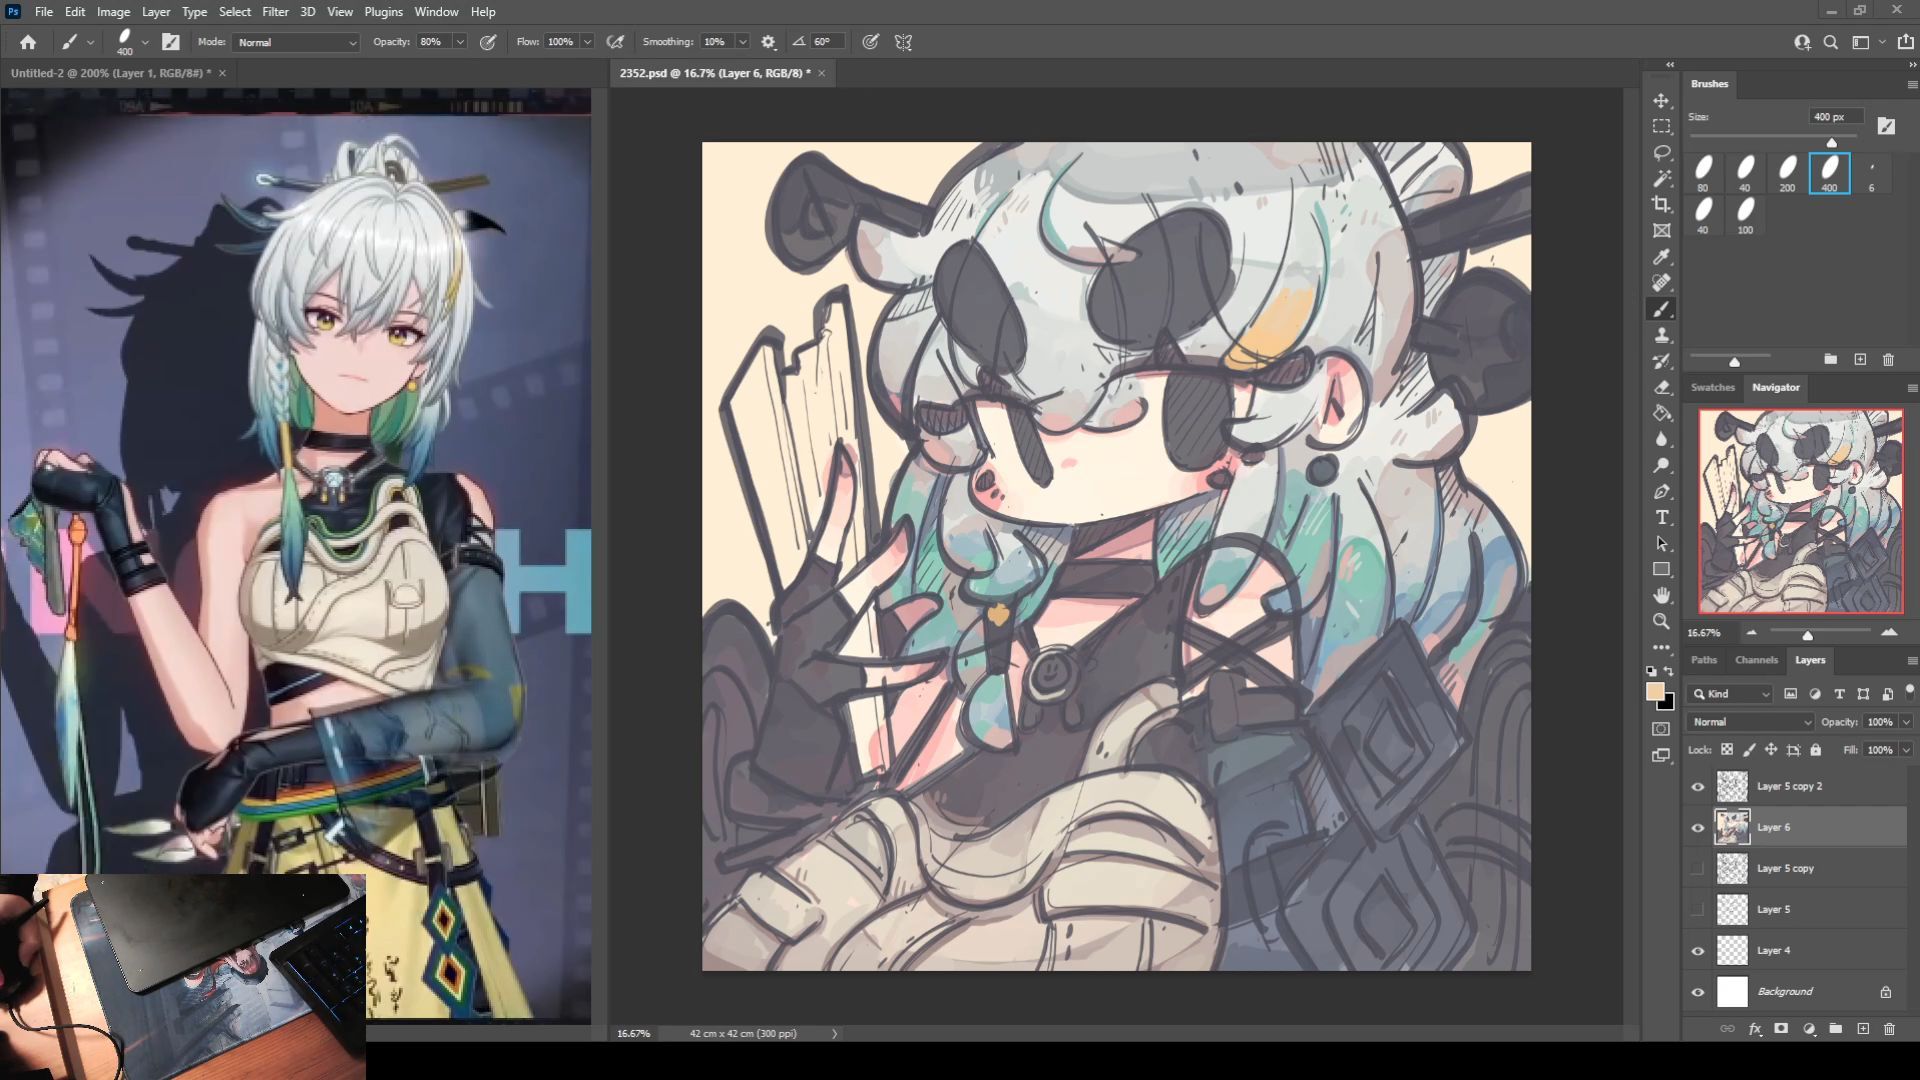Image resolution: width=1920 pixels, height=1080 pixels.
Task: Switch to the Swatches panel tab
Action: pyautogui.click(x=1712, y=388)
